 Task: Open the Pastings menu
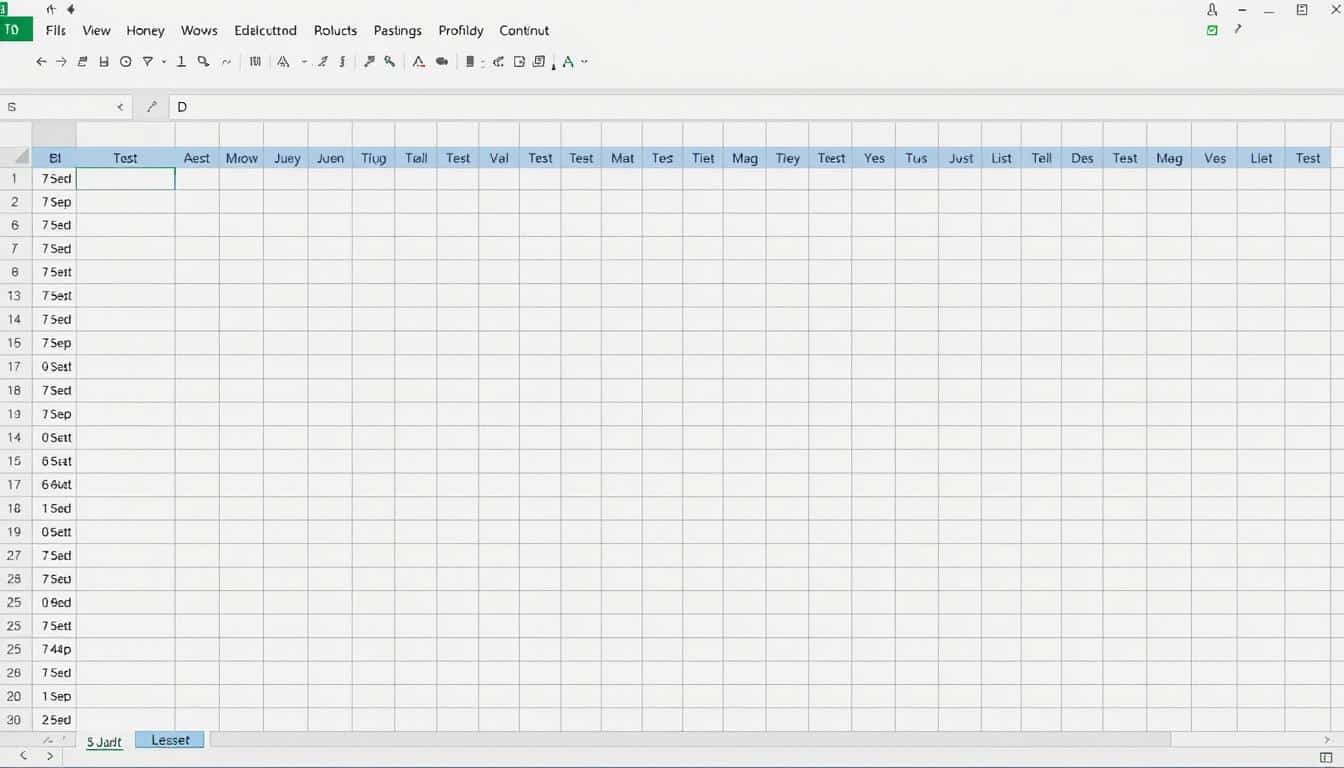pos(397,31)
